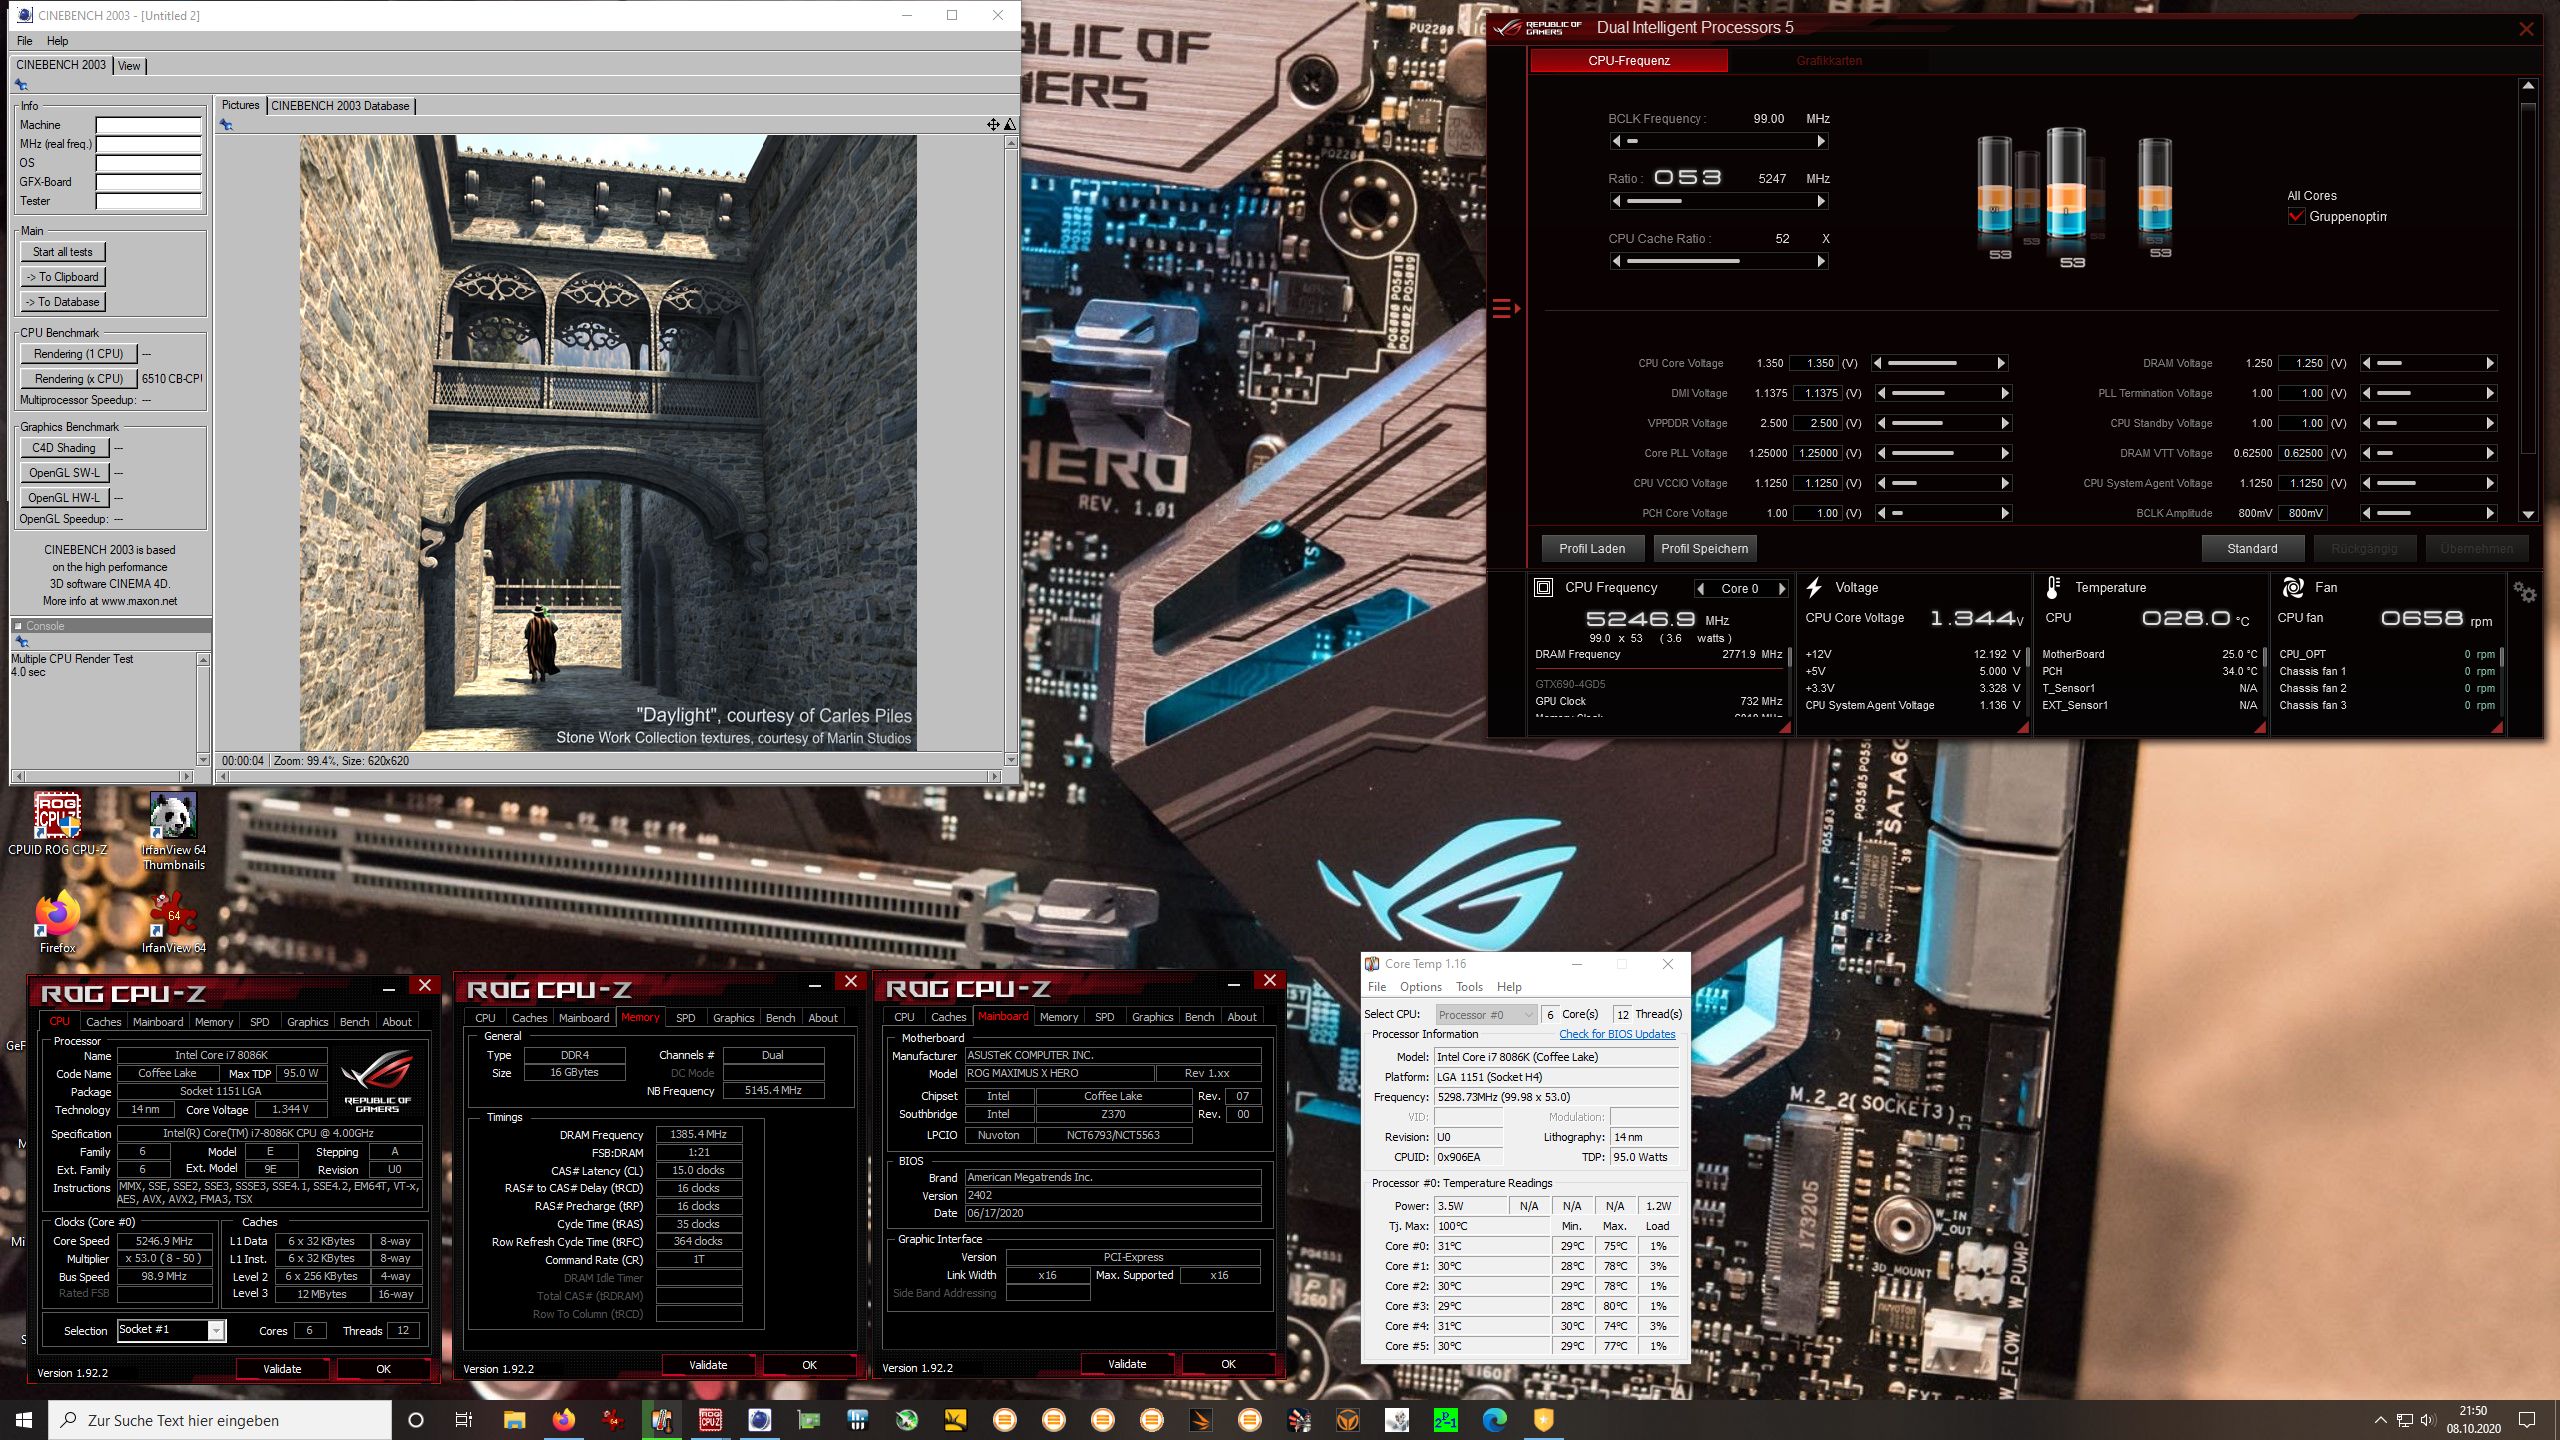The height and width of the screenshot is (1440, 2560).
Task: Decrease CPU Cache Ratio with the left arrow
Action: click(x=1616, y=261)
